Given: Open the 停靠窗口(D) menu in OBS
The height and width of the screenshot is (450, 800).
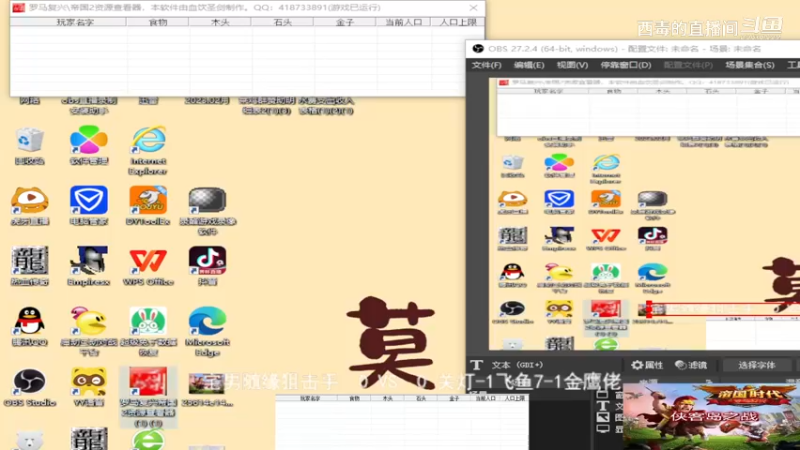Looking at the screenshot, I should pos(626,65).
